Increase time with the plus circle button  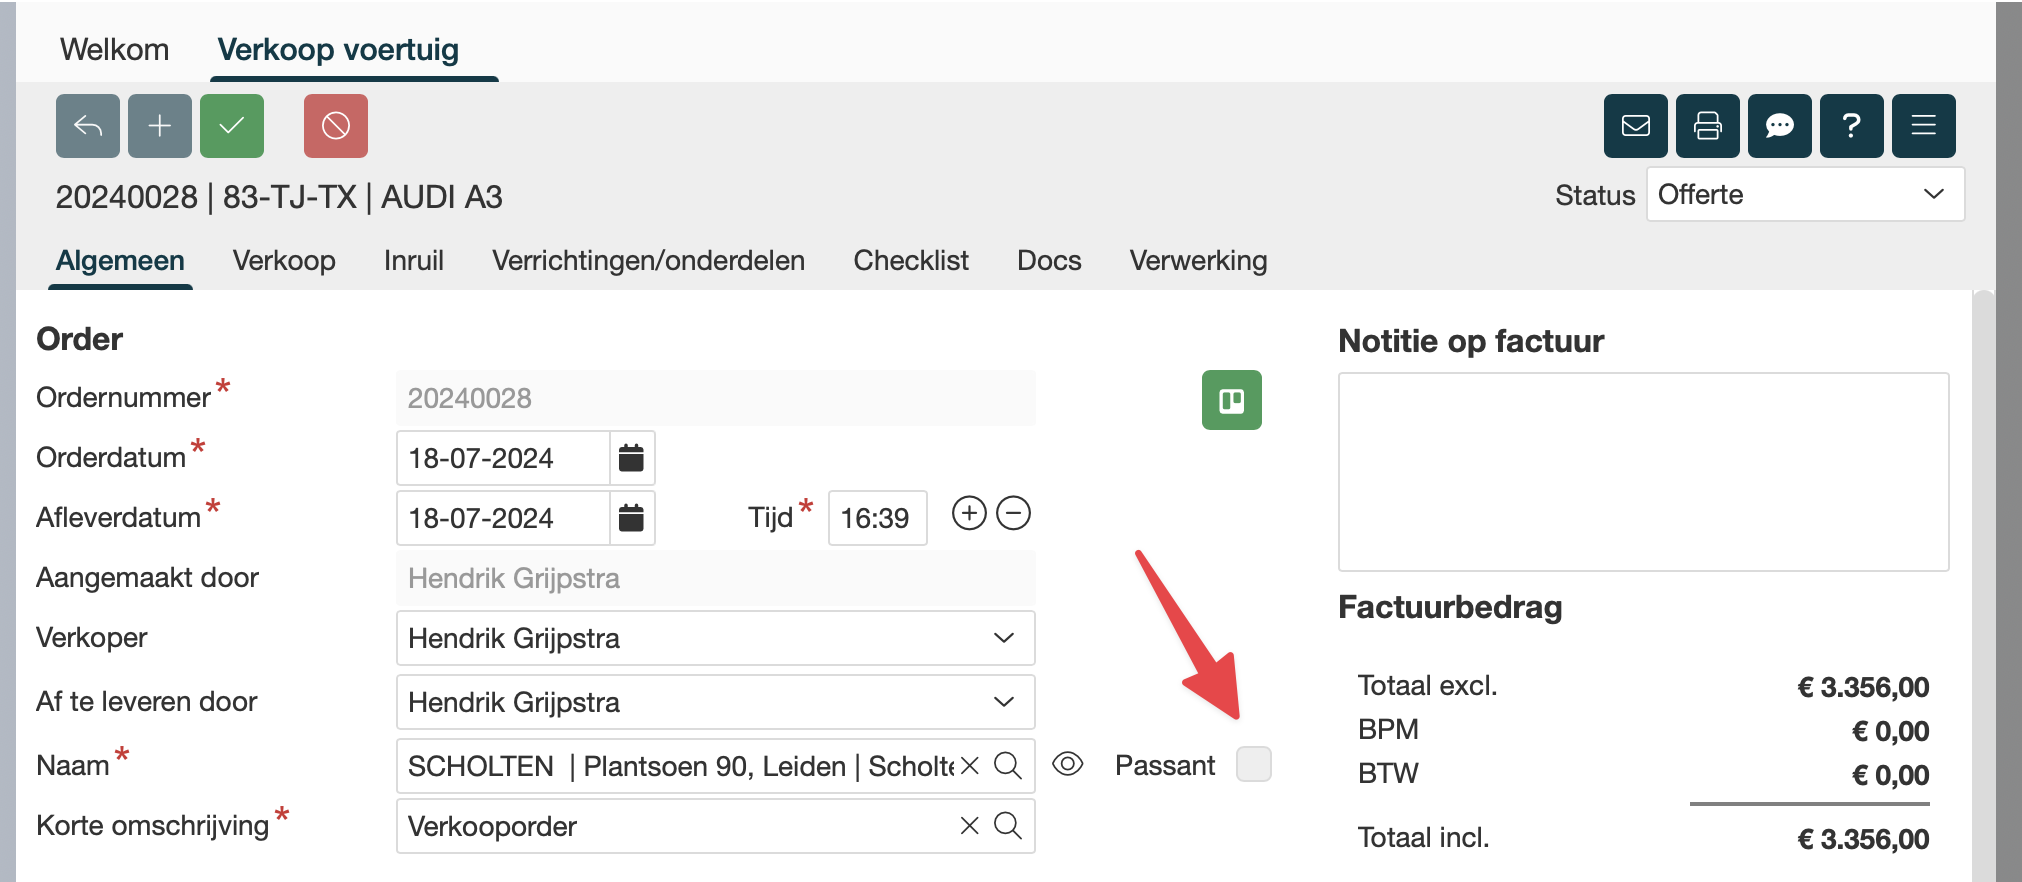pos(968,514)
